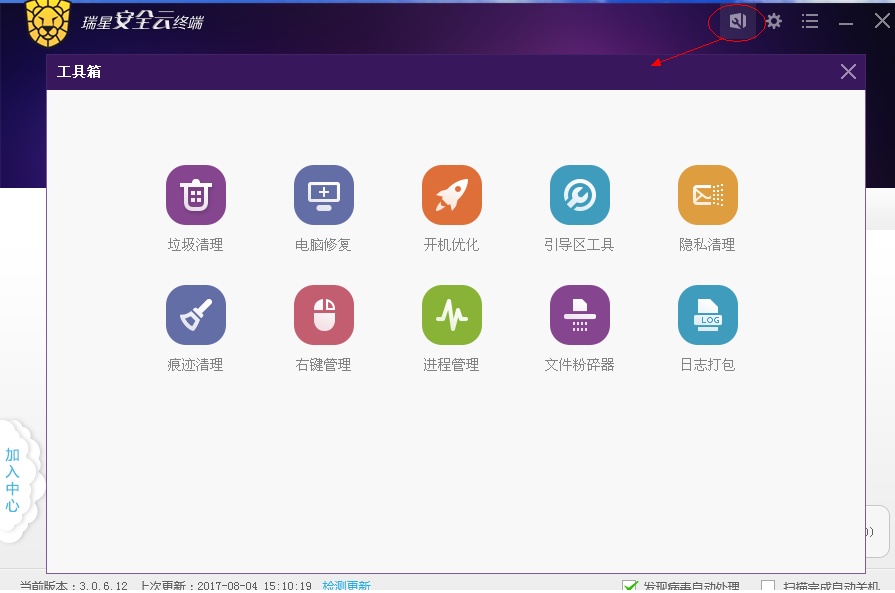Open the 隐私清理 privacy cleanup tool
The image size is (895, 593).
coord(707,195)
